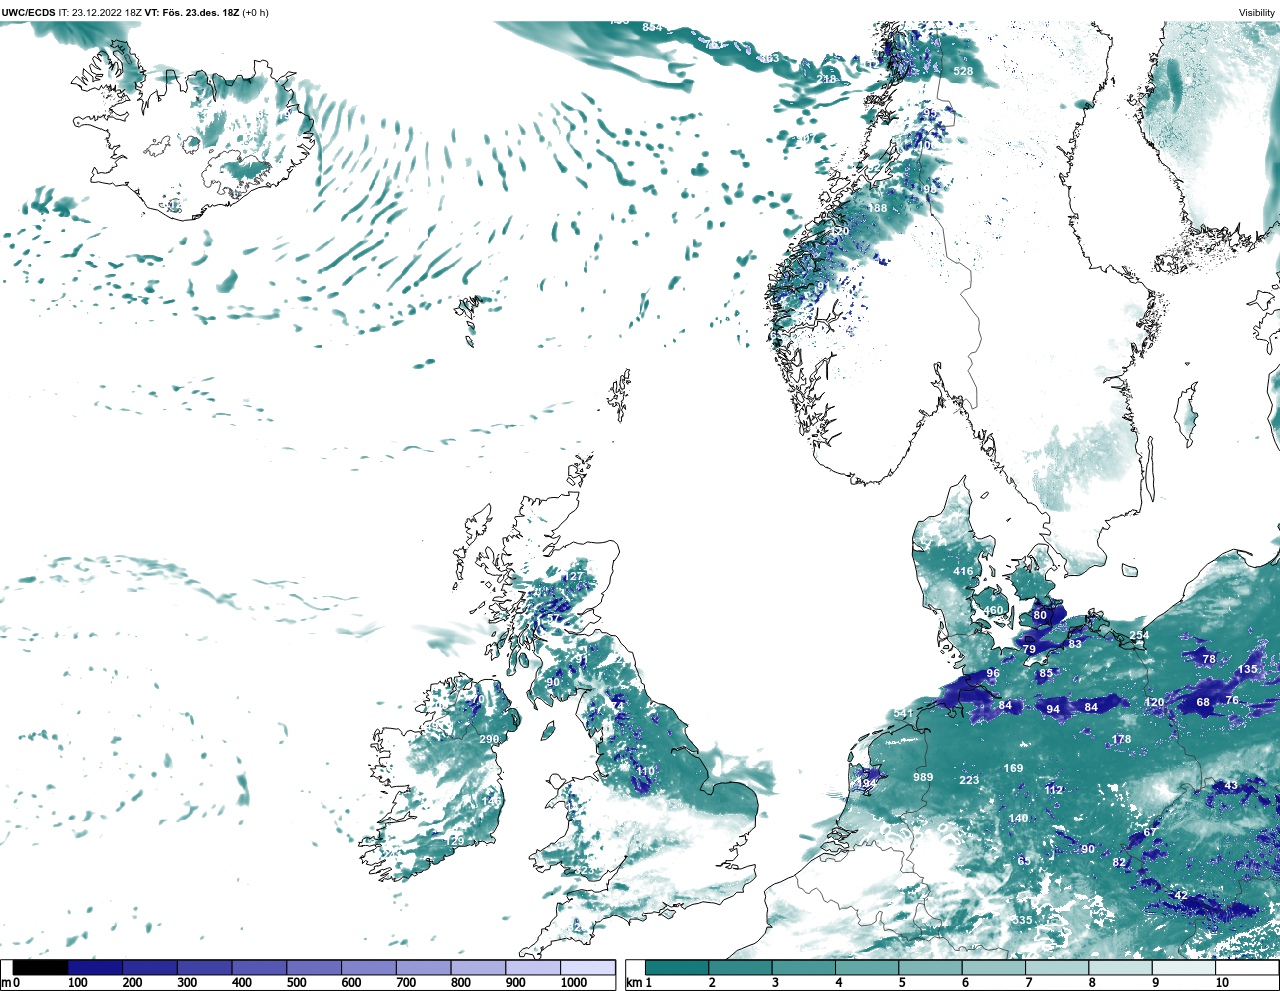The width and height of the screenshot is (1280, 991).
Task: Click the '110' visibility value over England
Action: 646,772
